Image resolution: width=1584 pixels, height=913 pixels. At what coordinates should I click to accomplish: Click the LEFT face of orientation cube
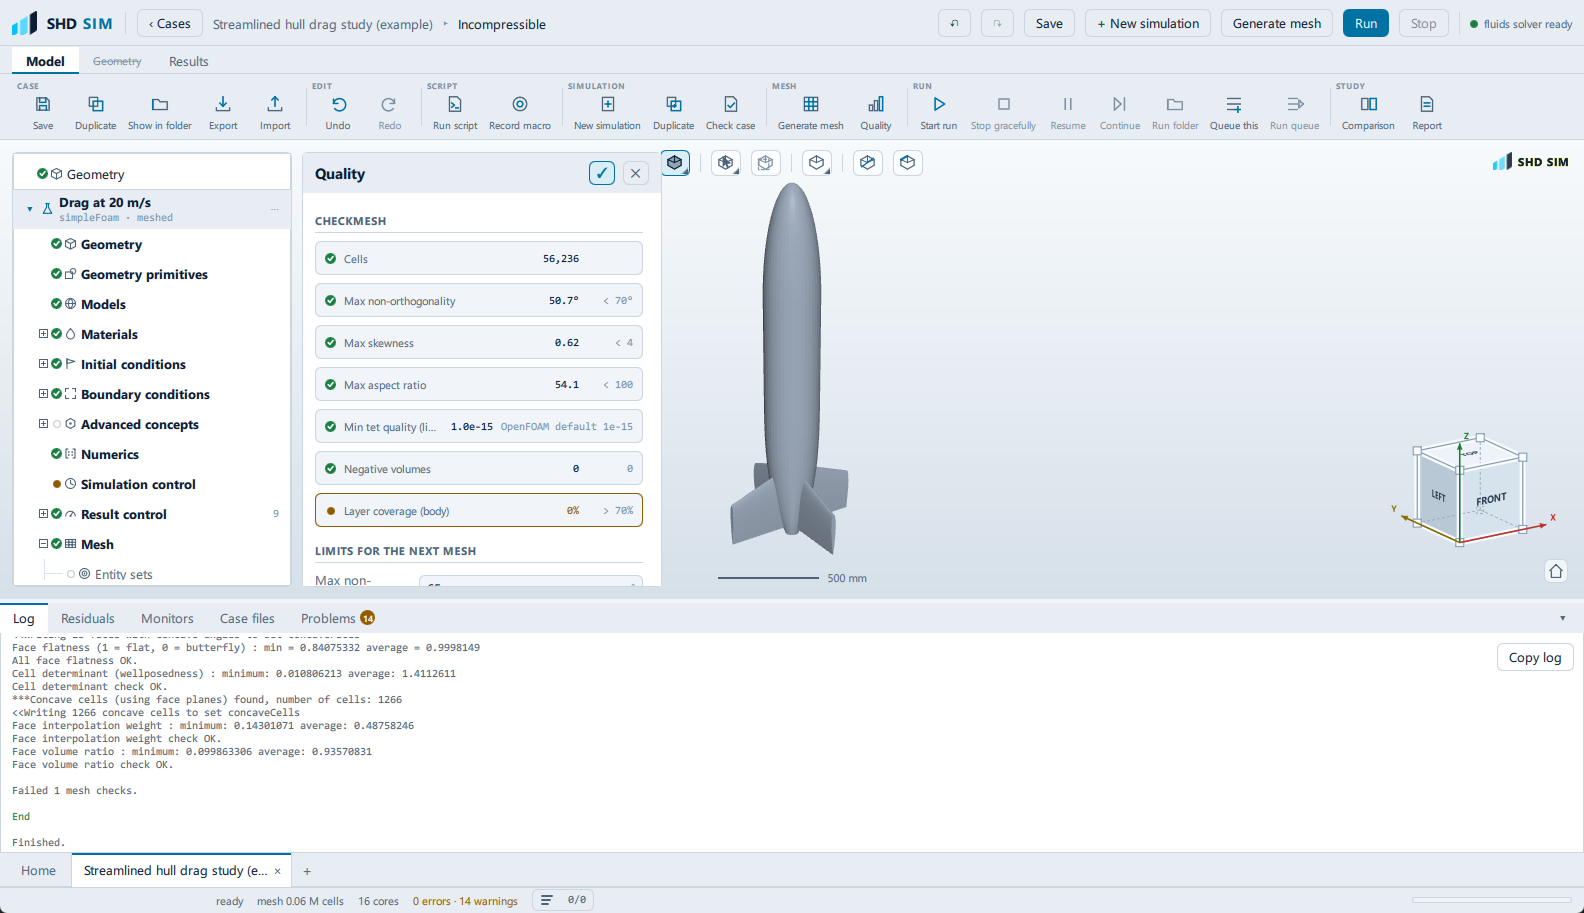point(1439,495)
